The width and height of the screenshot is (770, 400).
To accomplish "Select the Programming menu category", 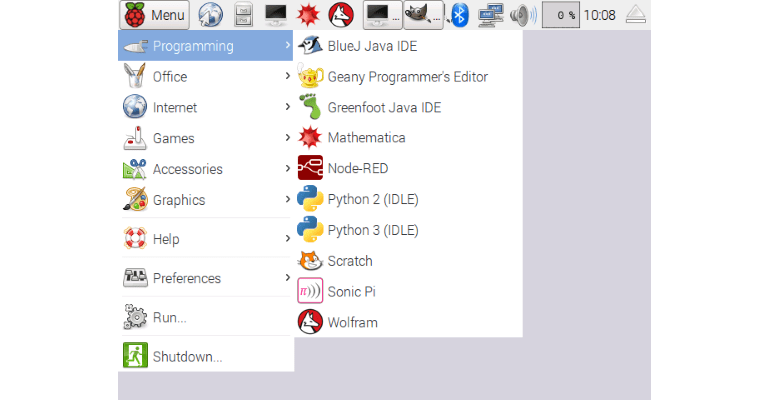I will click(x=205, y=46).
